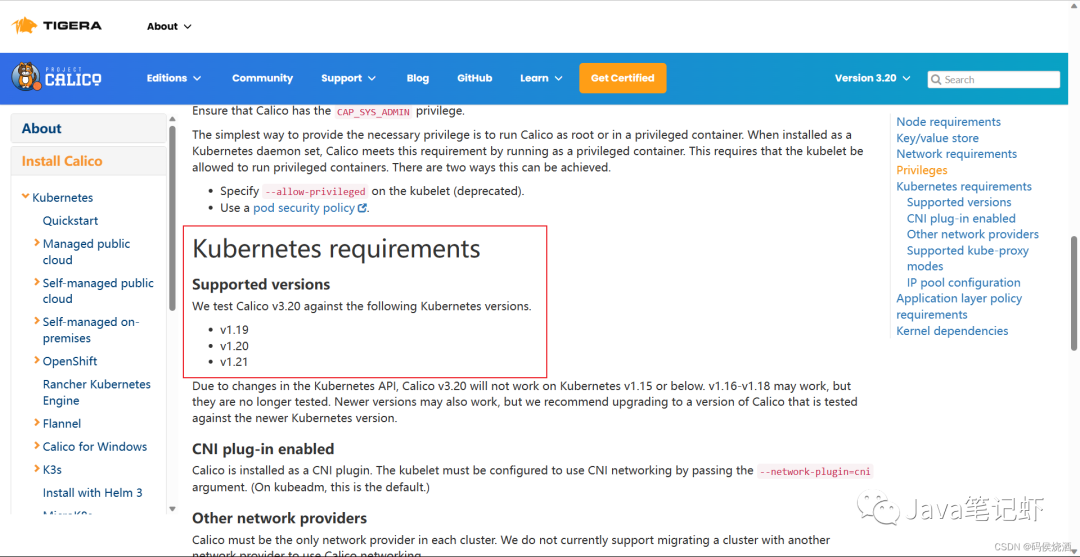1080x557 pixels.
Task: Jump to Application layer policy requirements
Action: 959,306
